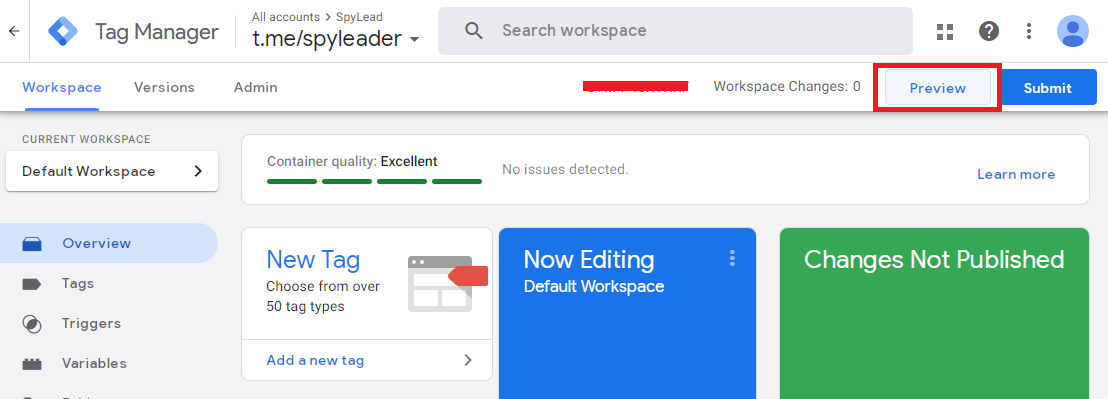This screenshot has width=1108, height=399.
Task: Click the Add a new tag link
Action: click(315, 361)
